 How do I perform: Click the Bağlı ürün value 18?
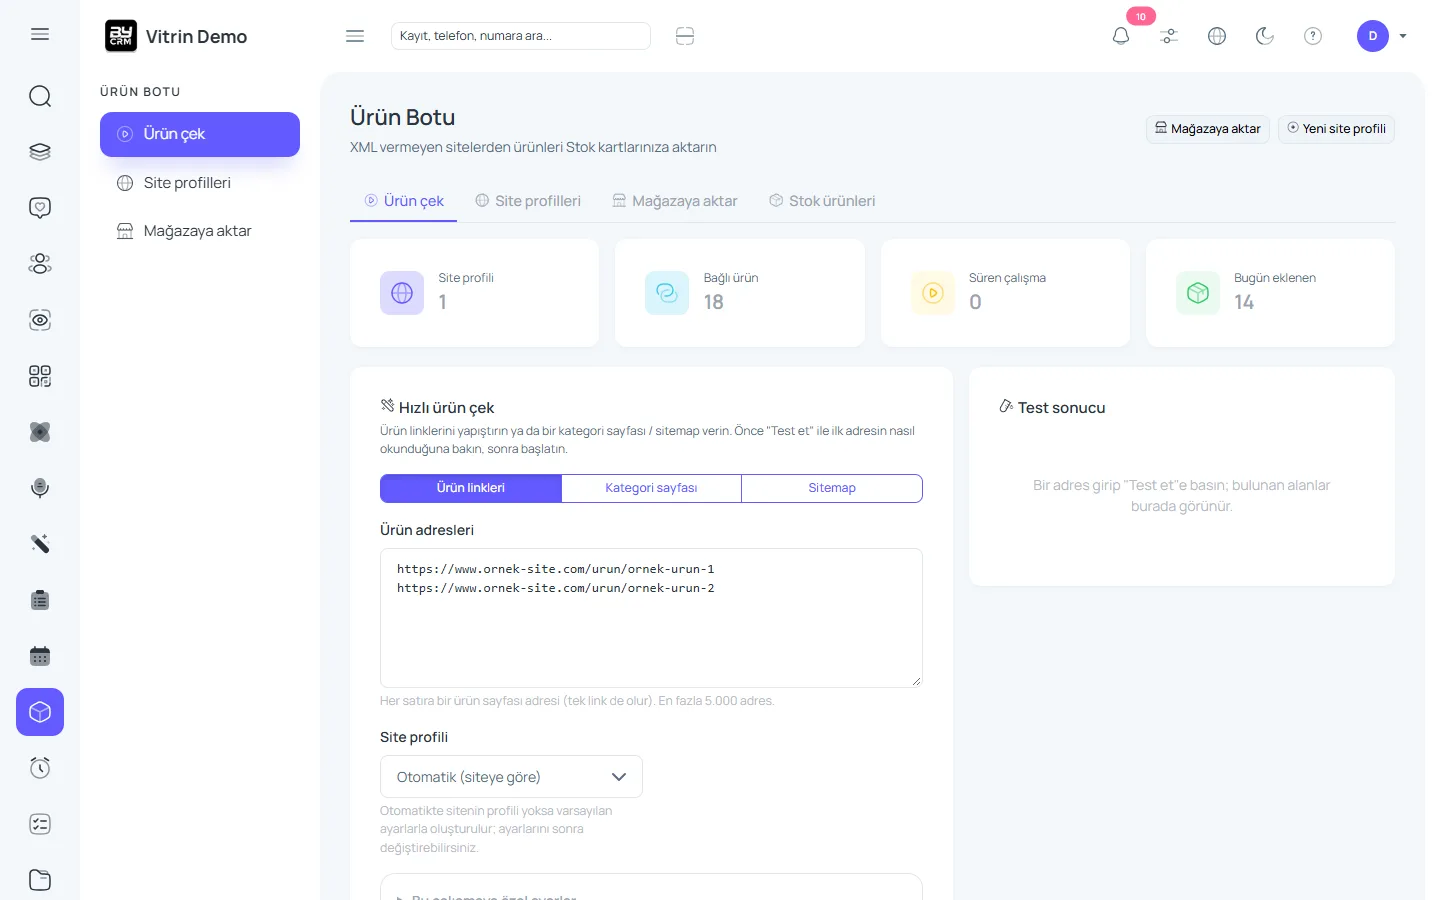click(x=714, y=302)
